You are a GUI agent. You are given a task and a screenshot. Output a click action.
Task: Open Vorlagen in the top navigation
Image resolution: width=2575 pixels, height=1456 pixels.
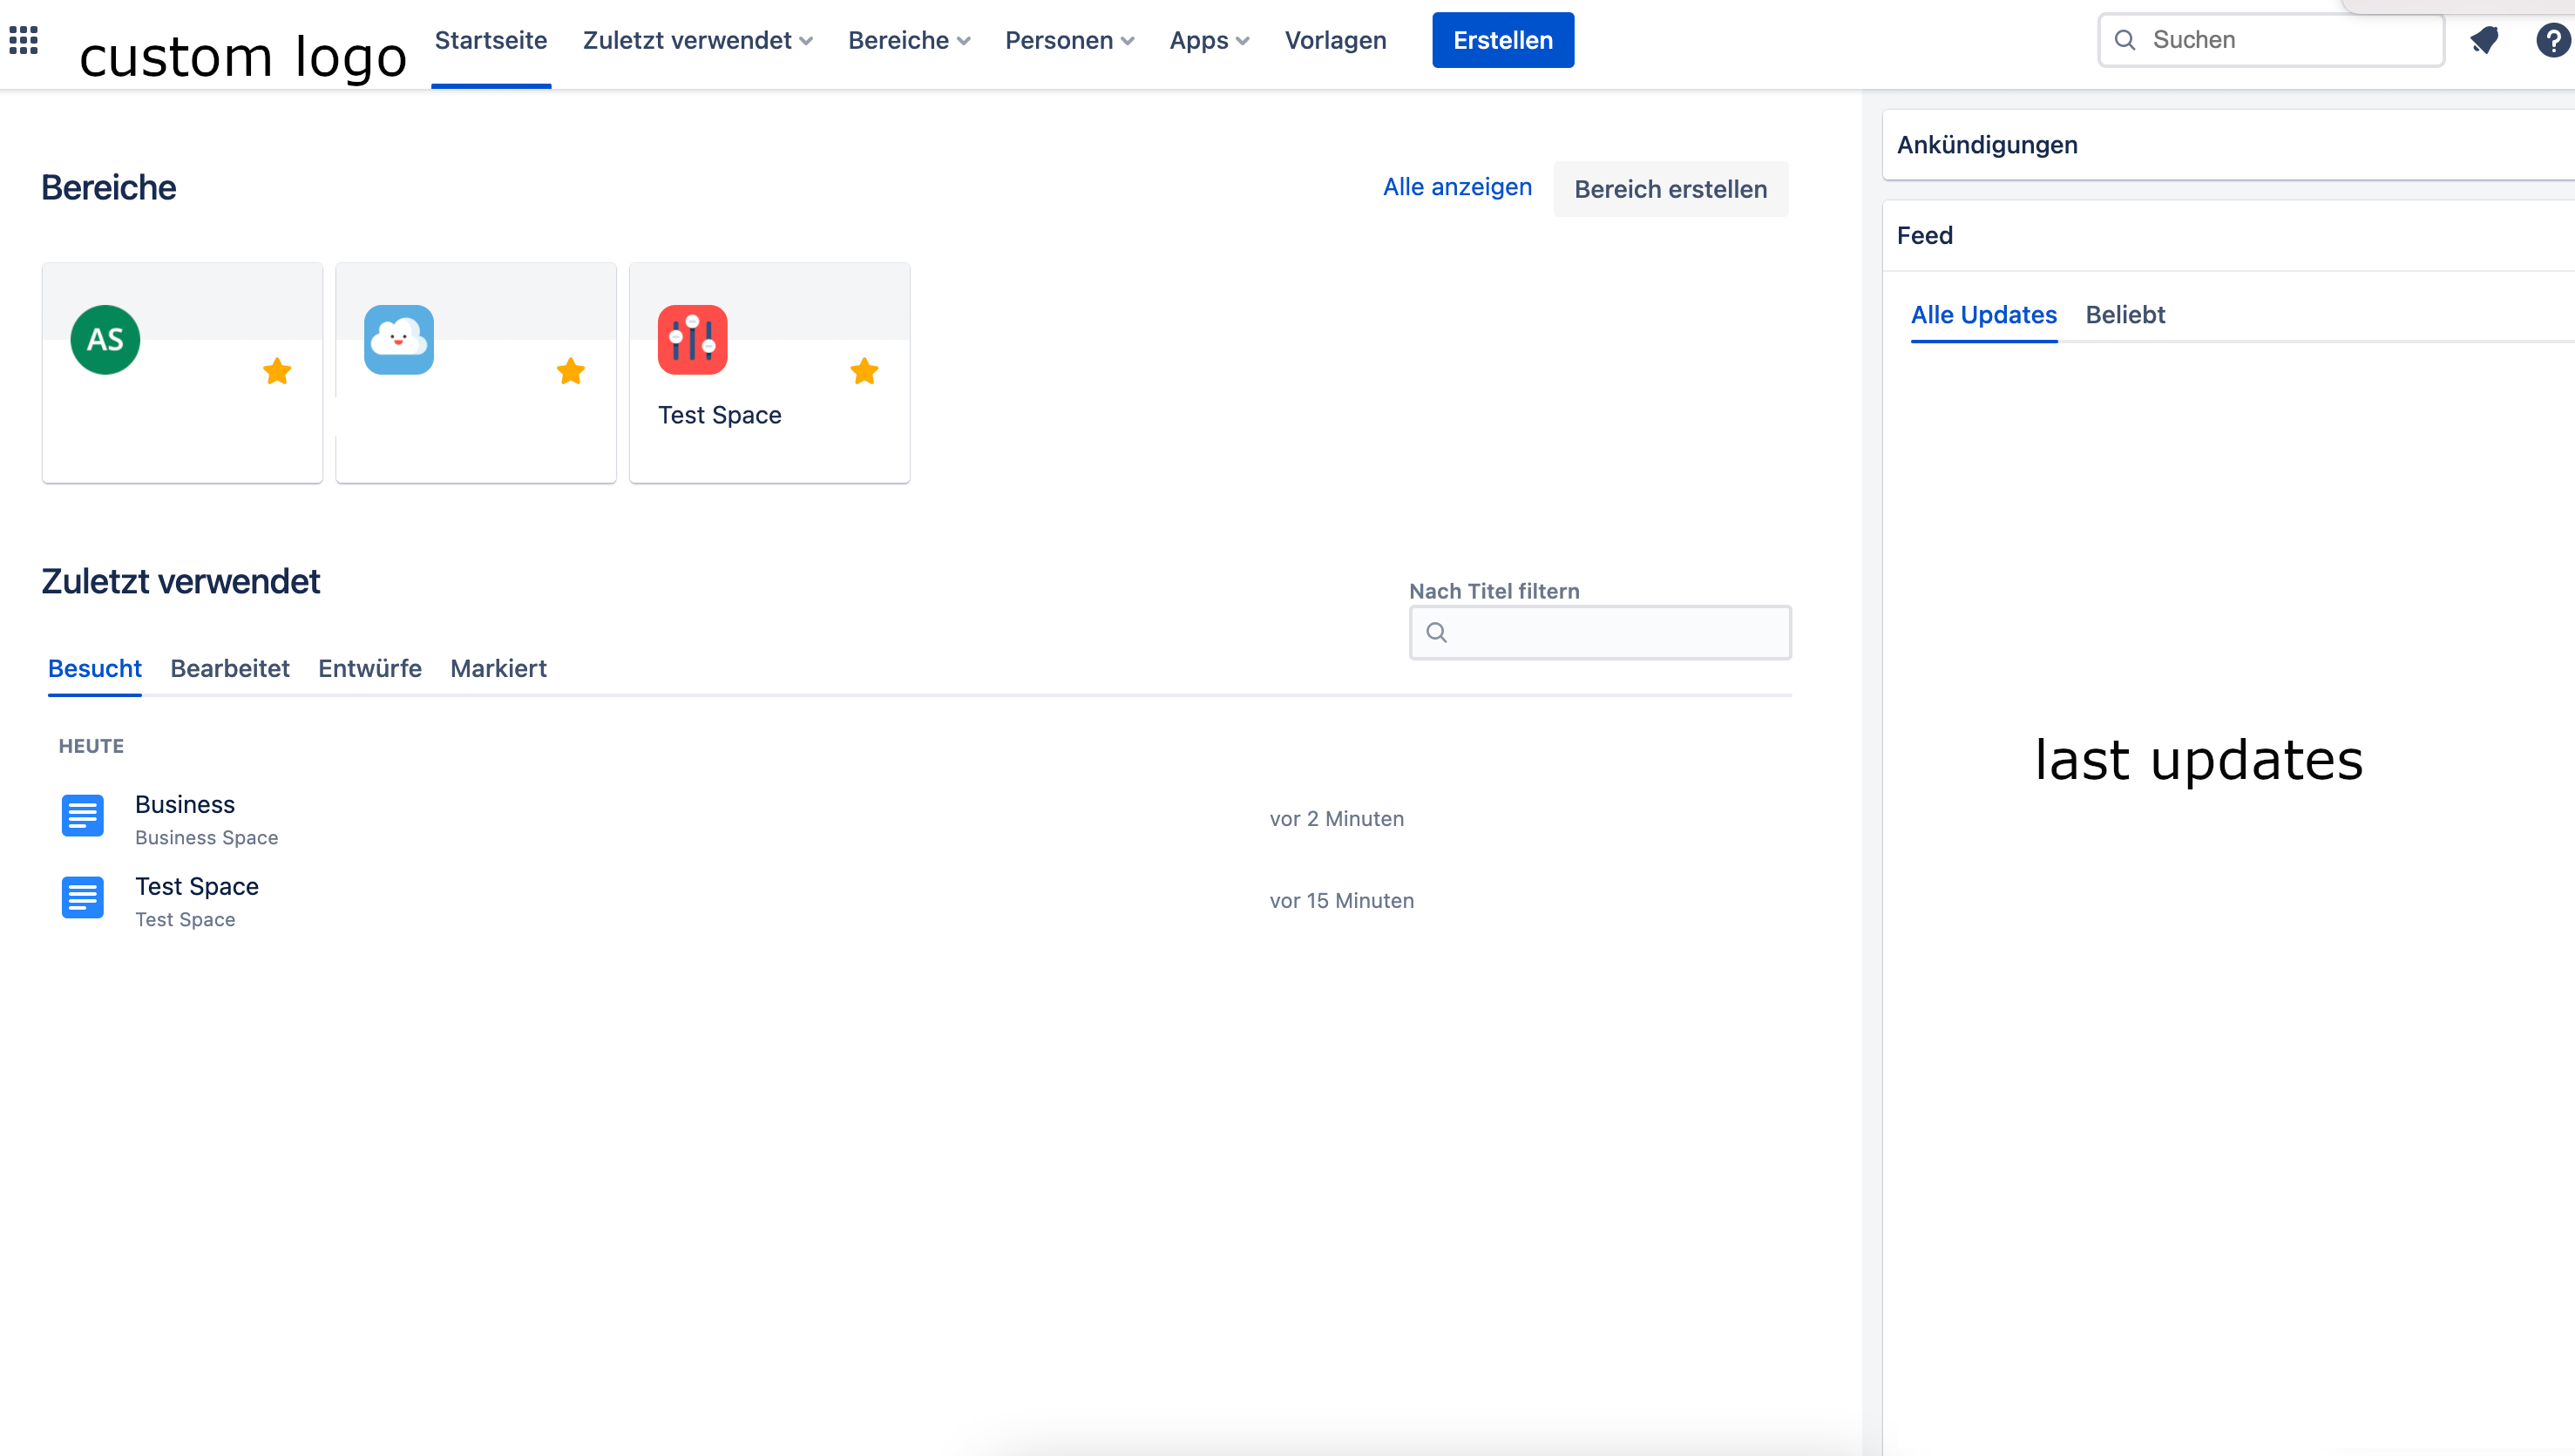tap(1336, 40)
